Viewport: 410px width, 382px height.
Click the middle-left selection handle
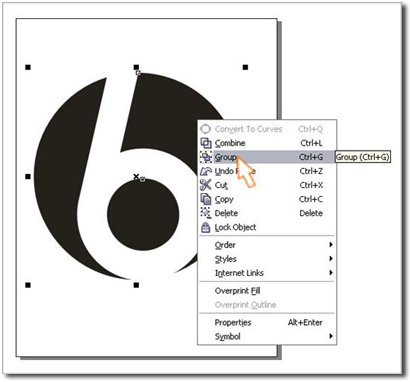28,176
